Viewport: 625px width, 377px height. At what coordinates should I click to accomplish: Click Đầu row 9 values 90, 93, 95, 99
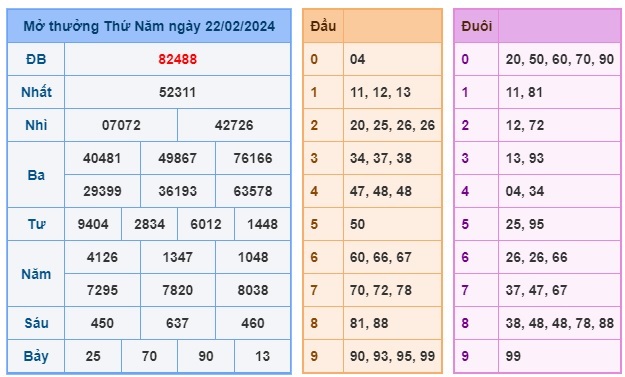[x=392, y=356]
